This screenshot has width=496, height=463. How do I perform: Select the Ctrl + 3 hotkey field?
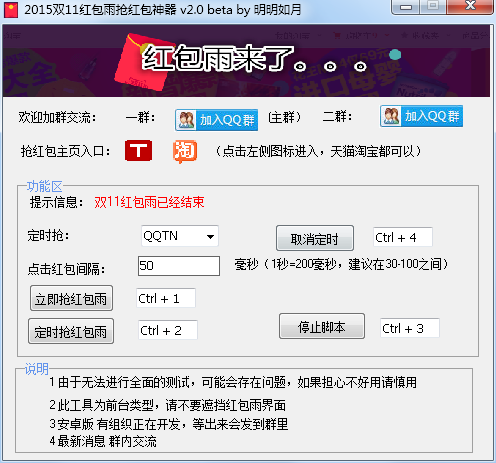pos(410,328)
